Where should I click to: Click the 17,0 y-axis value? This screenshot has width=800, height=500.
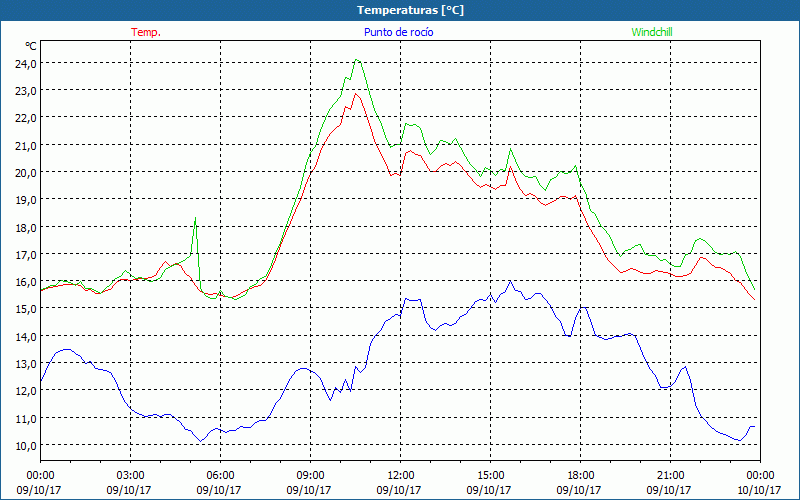point(26,255)
